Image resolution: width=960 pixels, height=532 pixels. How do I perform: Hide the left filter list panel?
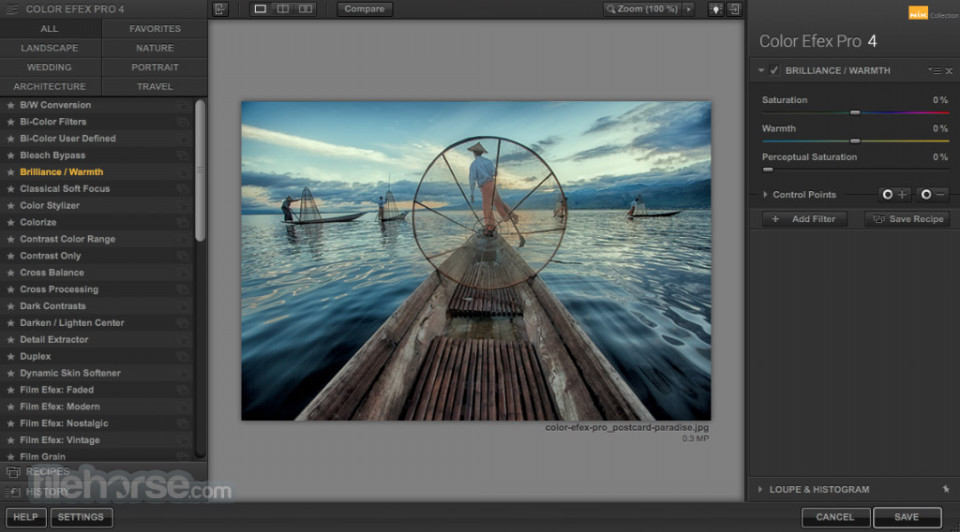pos(220,9)
